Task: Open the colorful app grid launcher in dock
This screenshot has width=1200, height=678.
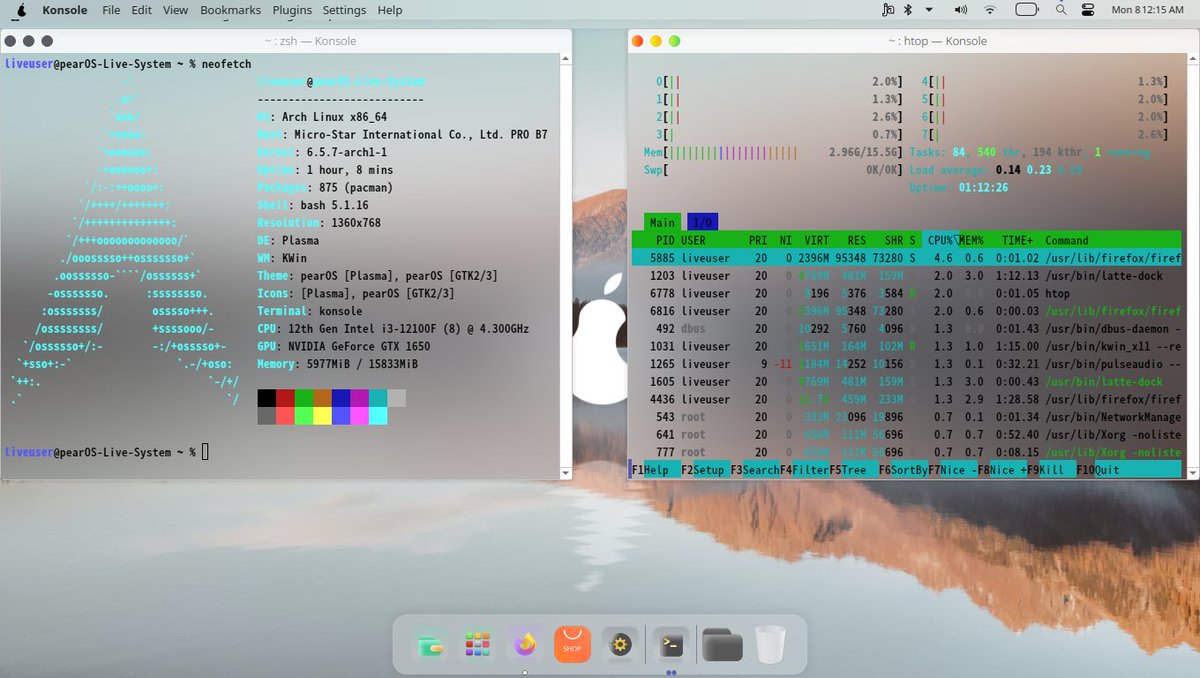Action: (477, 645)
